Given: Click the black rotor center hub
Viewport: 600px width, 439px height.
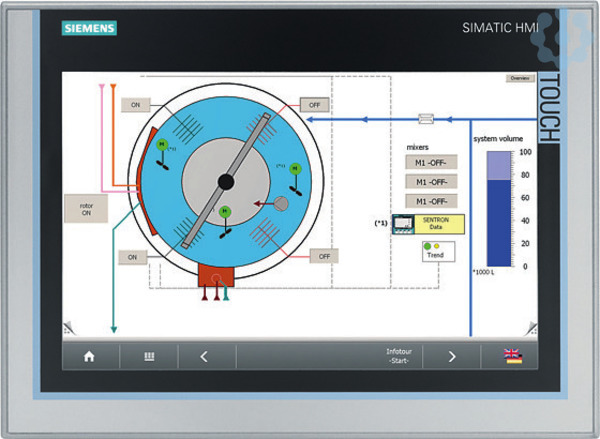Looking at the screenshot, I should click(226, 182).
